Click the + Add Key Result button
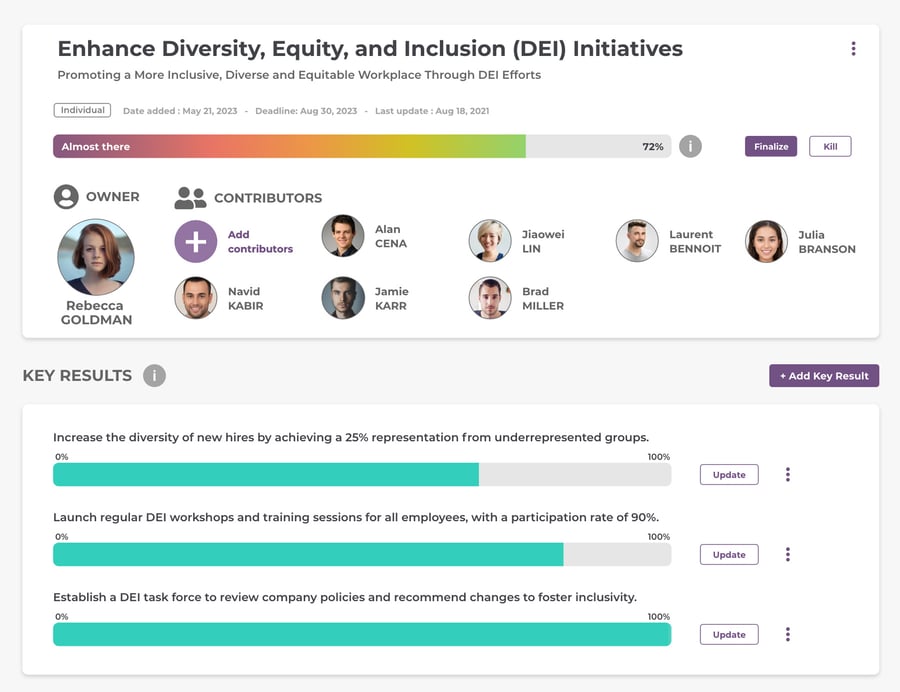This screenshot has width=900, height=692. click(824, 375)
